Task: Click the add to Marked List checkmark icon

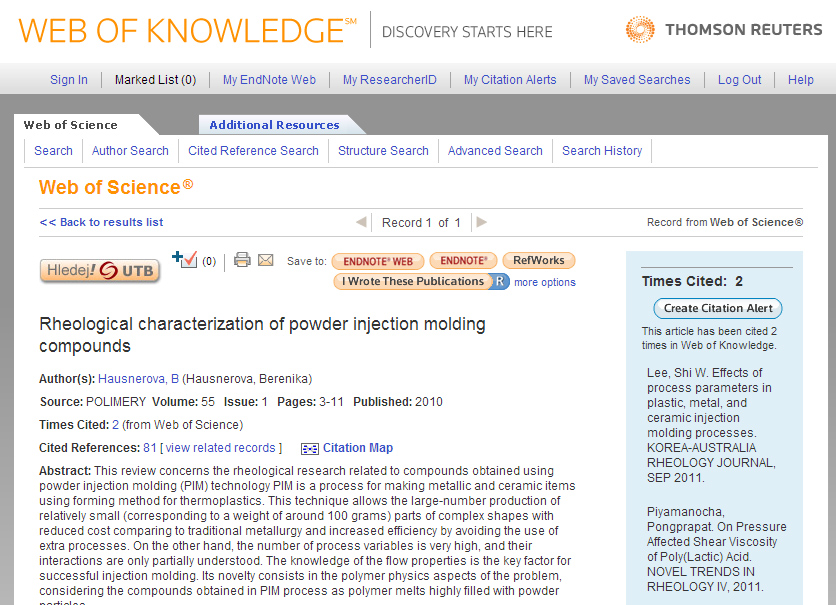Action: [x=185, y=260]
